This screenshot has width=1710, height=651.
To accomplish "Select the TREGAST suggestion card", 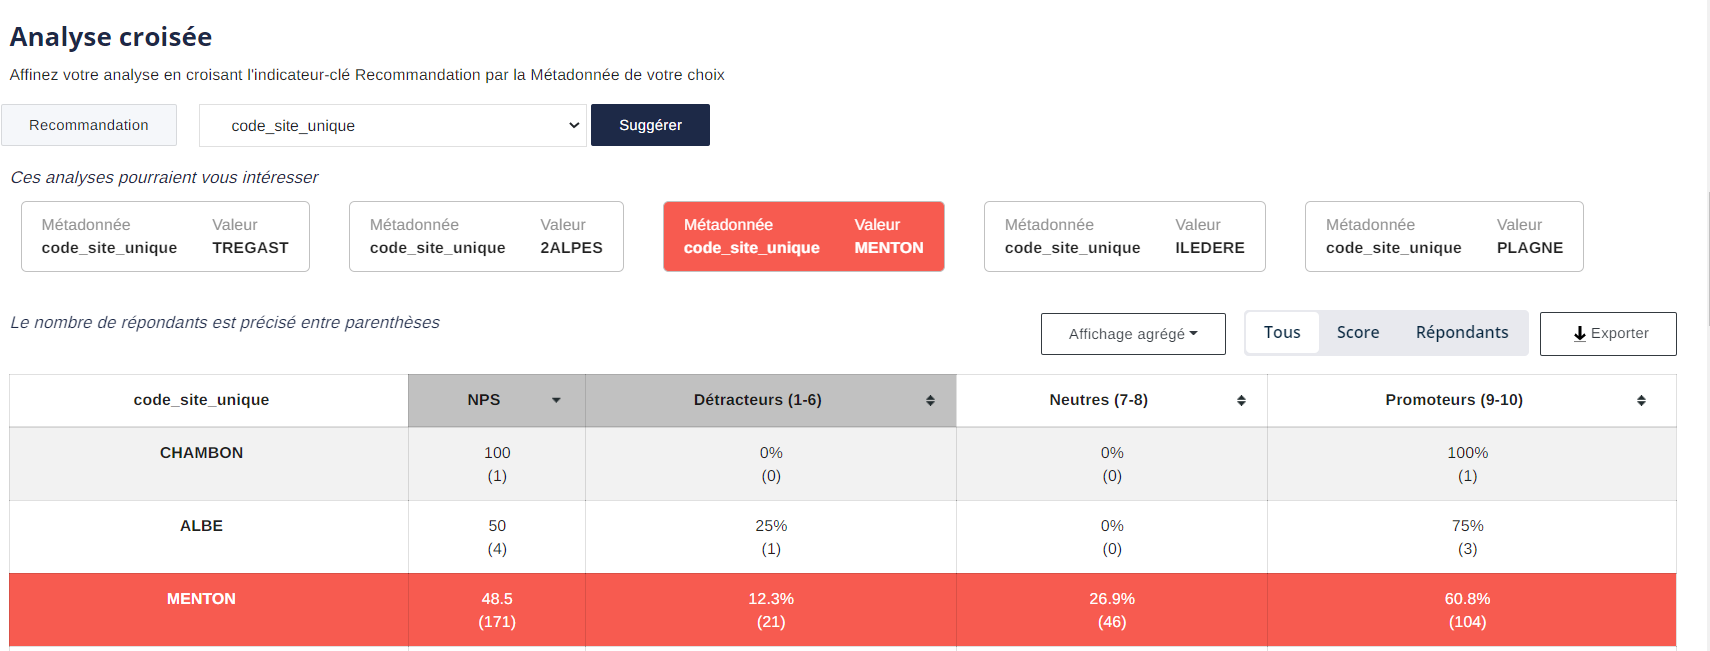I will click(x=165, y=237).
